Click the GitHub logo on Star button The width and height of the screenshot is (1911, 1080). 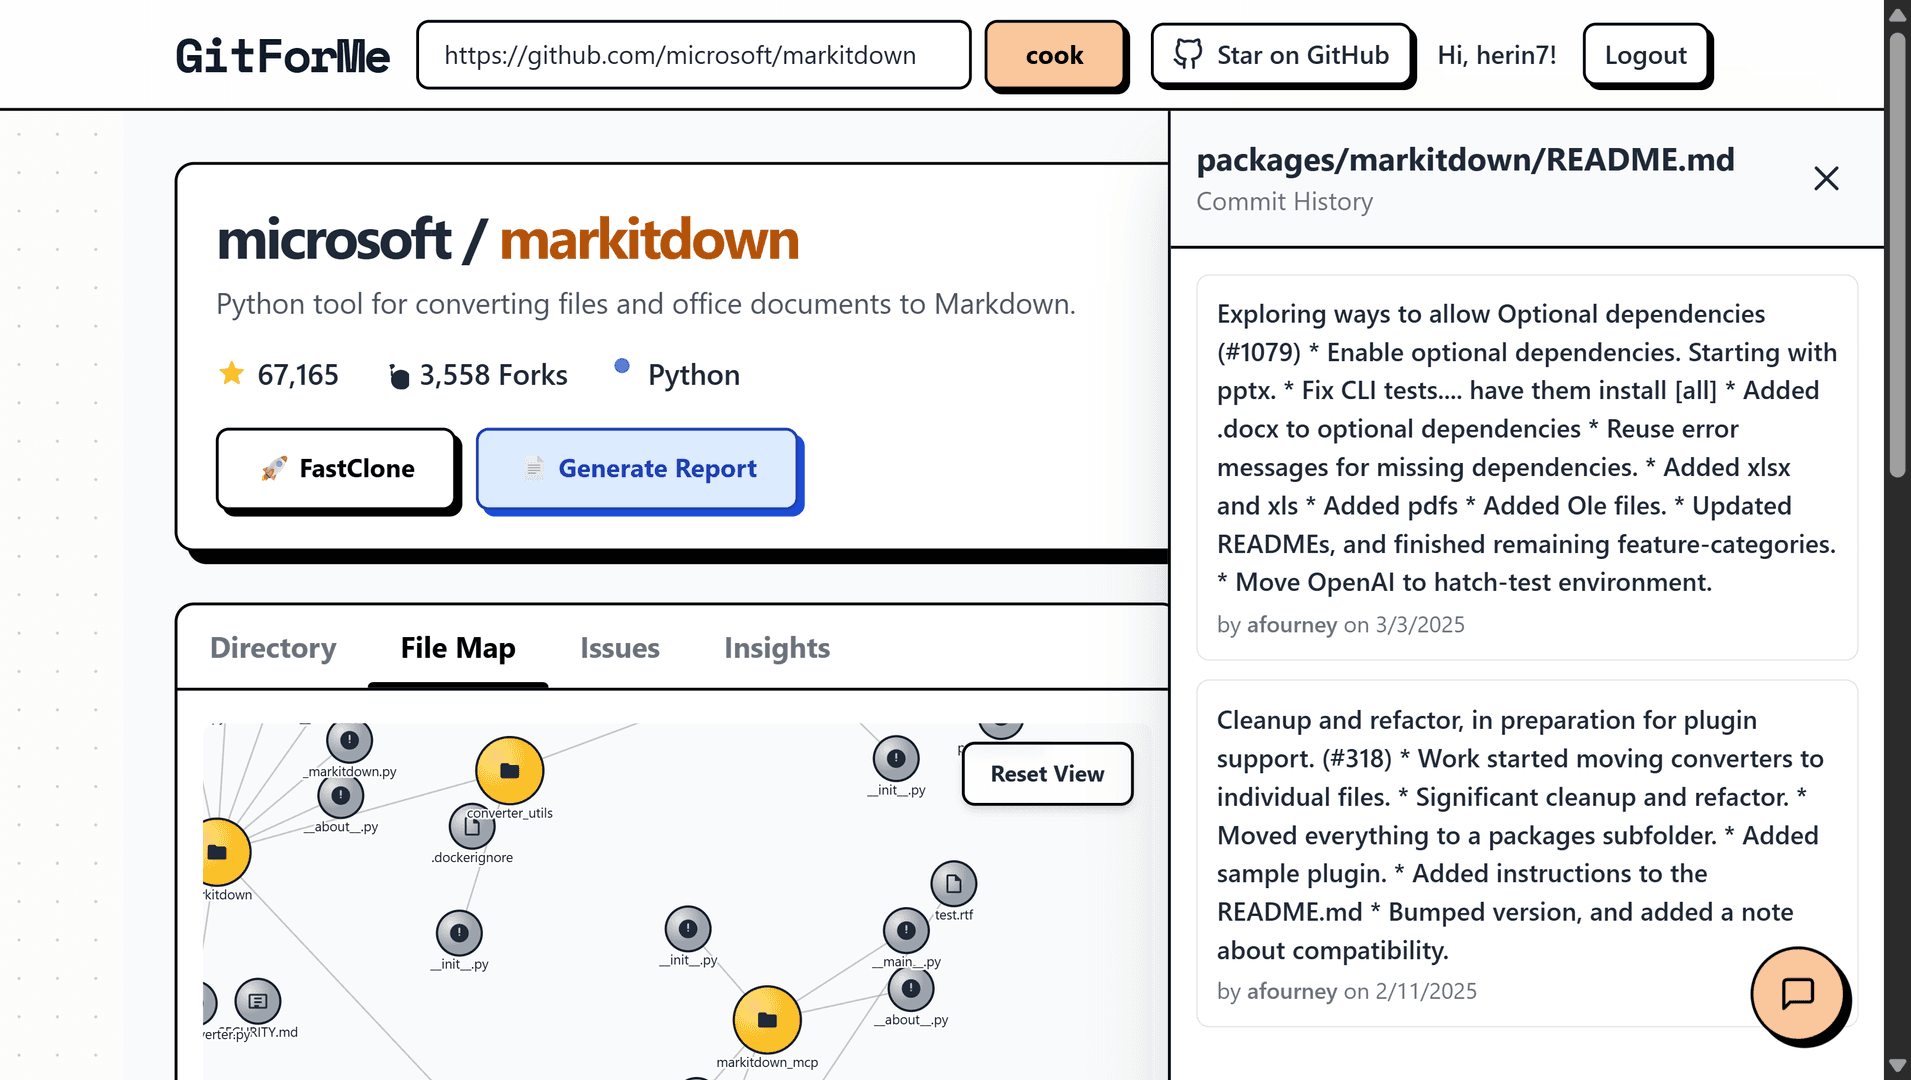pyautogui.click(x=1189, y=54)
